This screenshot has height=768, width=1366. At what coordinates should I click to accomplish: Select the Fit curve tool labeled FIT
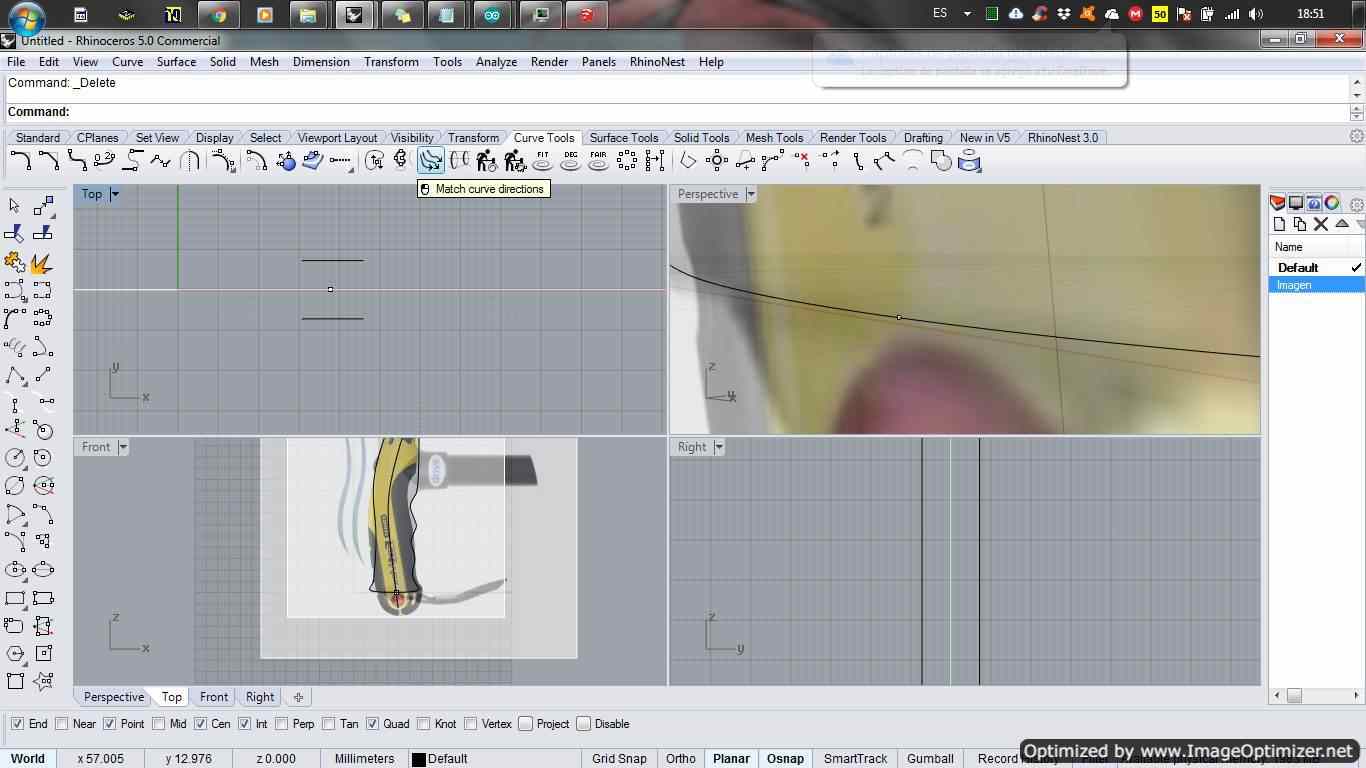[542, 160]
